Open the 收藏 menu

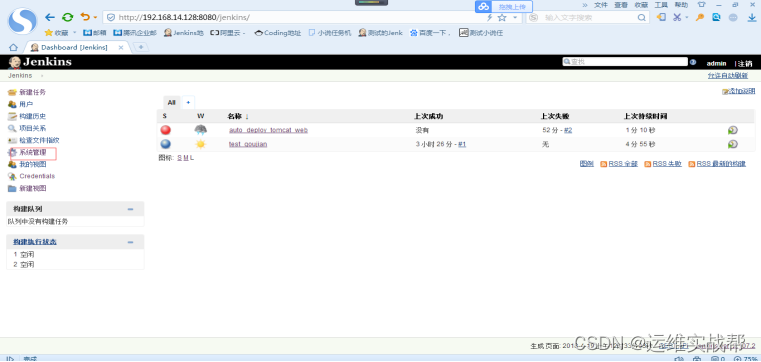click(x=641, y=5)
